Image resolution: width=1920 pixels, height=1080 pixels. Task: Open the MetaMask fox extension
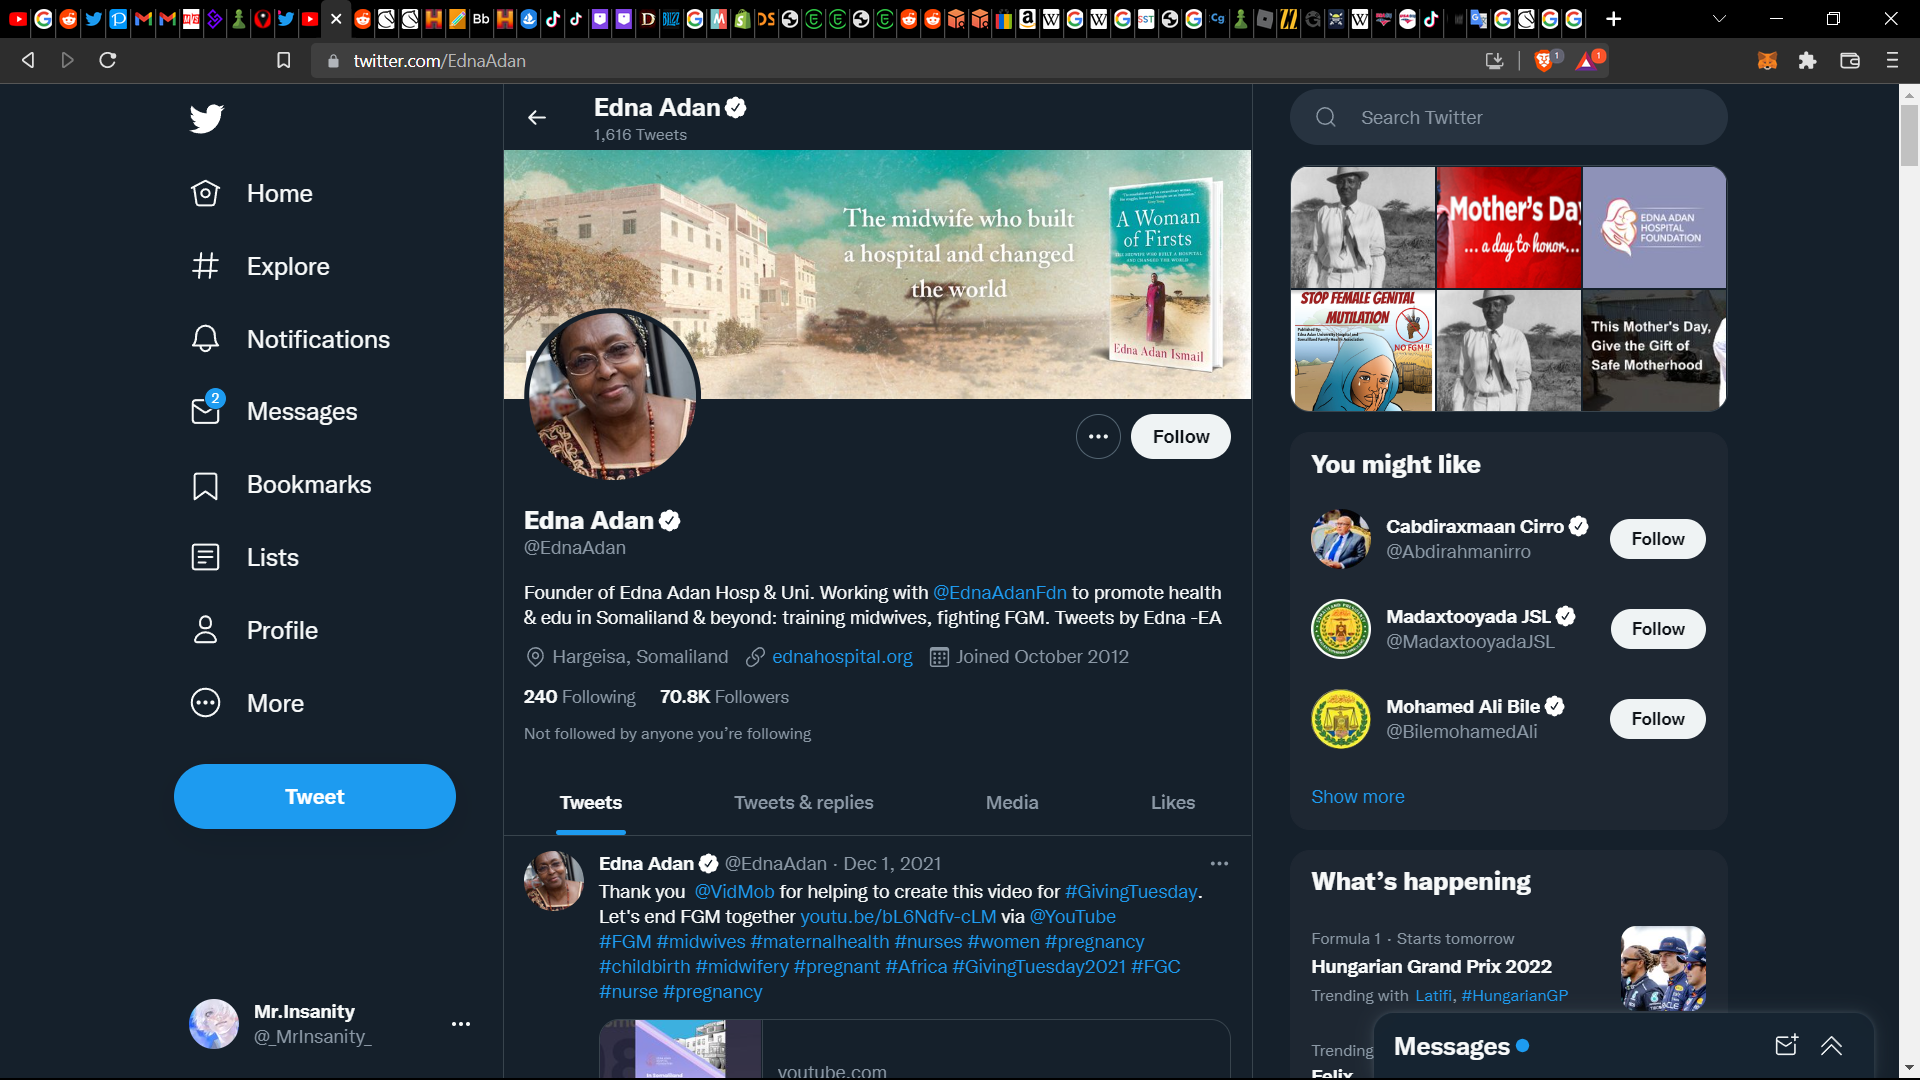point(1767,61)
